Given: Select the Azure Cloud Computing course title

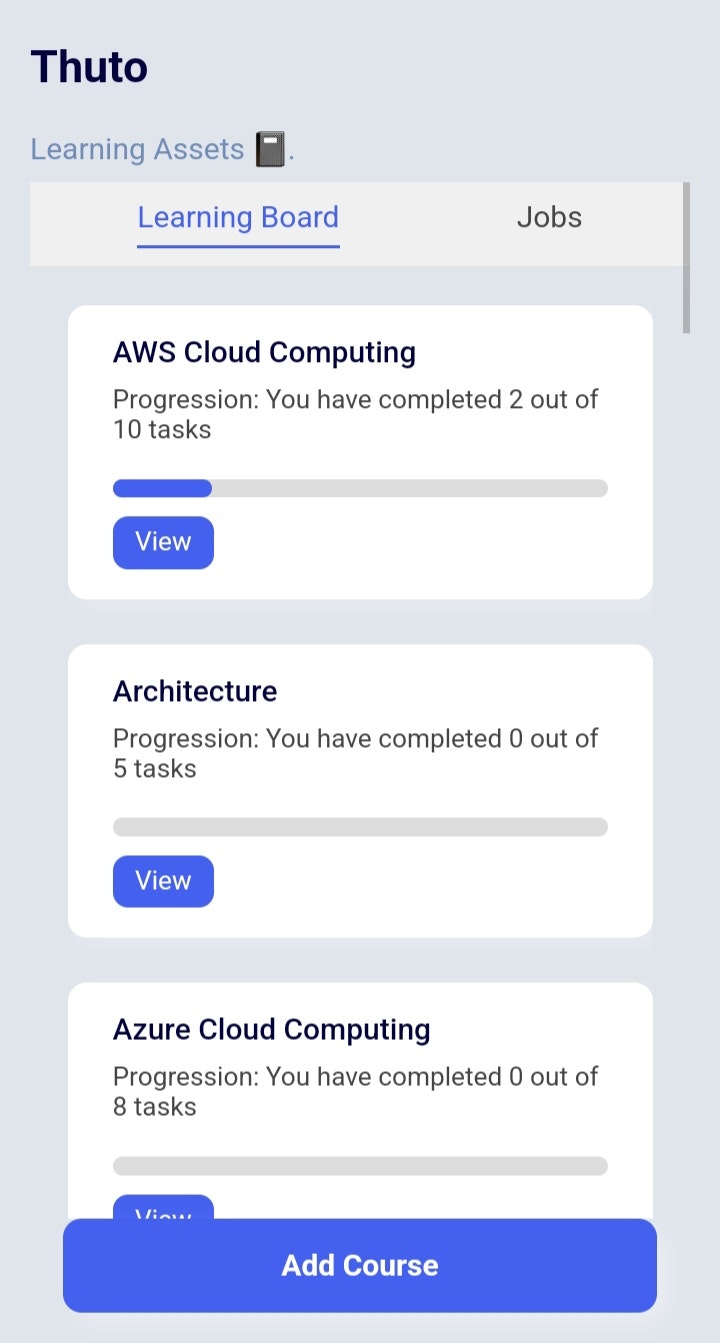Looking at the screenshot, I should [x=272, y=1029].
